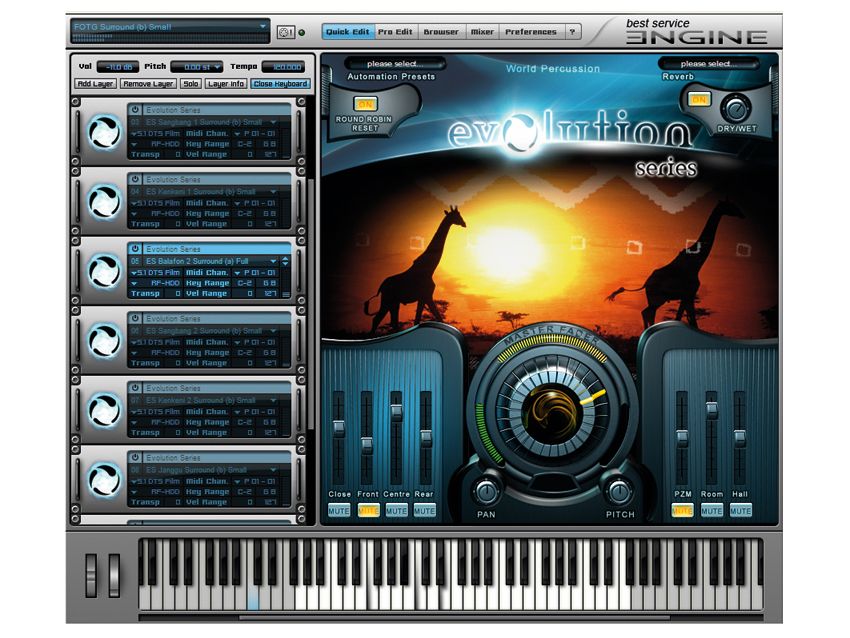Screen dimensions: 850x638
Task: Switch to Quick Edit tab
Action: coord(348,32)
